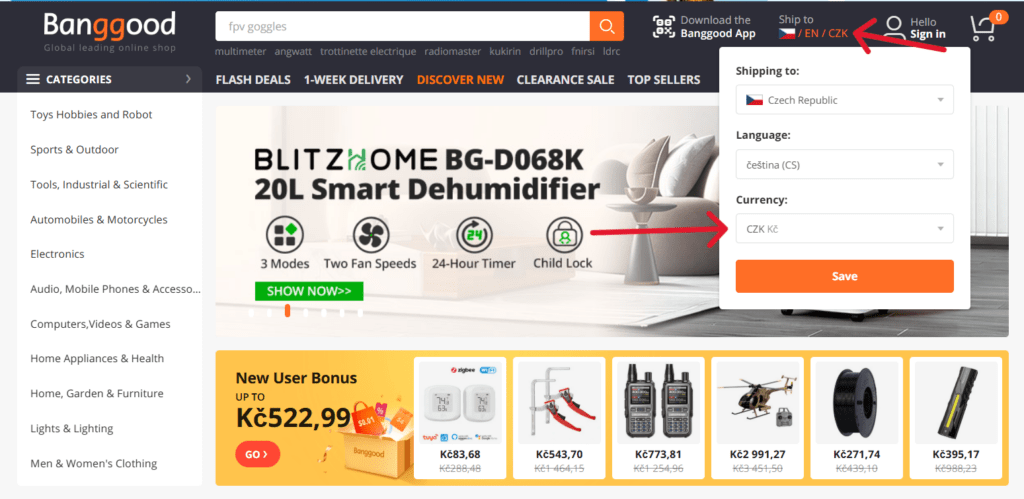Click the helicopter product thumbnail
The height and width of the screenshot is (499, 1024).
pyautogui.click(x=758, y=402)
